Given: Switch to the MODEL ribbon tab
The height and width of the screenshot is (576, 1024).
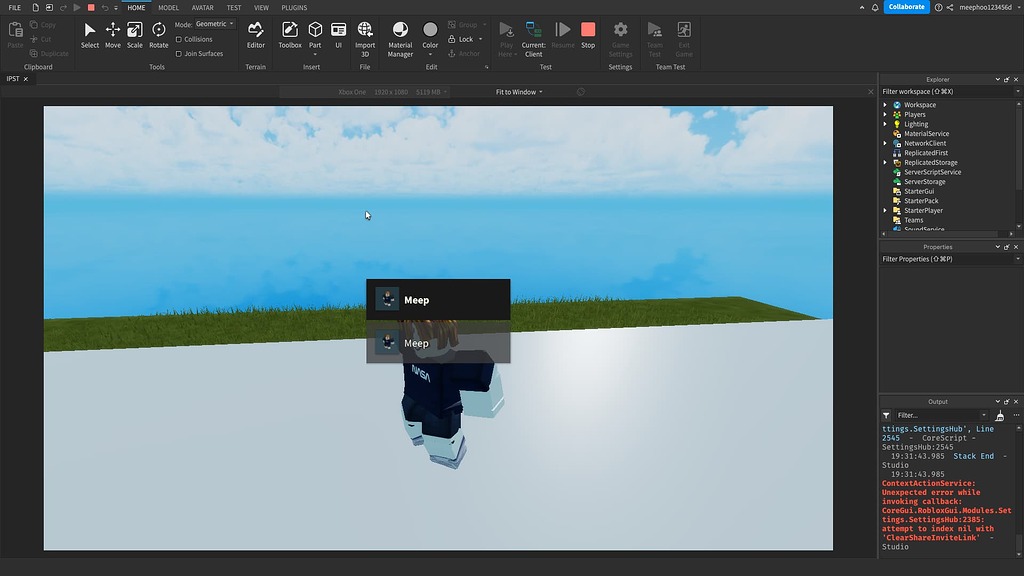Looking at the screenshot, I should 168,7.
